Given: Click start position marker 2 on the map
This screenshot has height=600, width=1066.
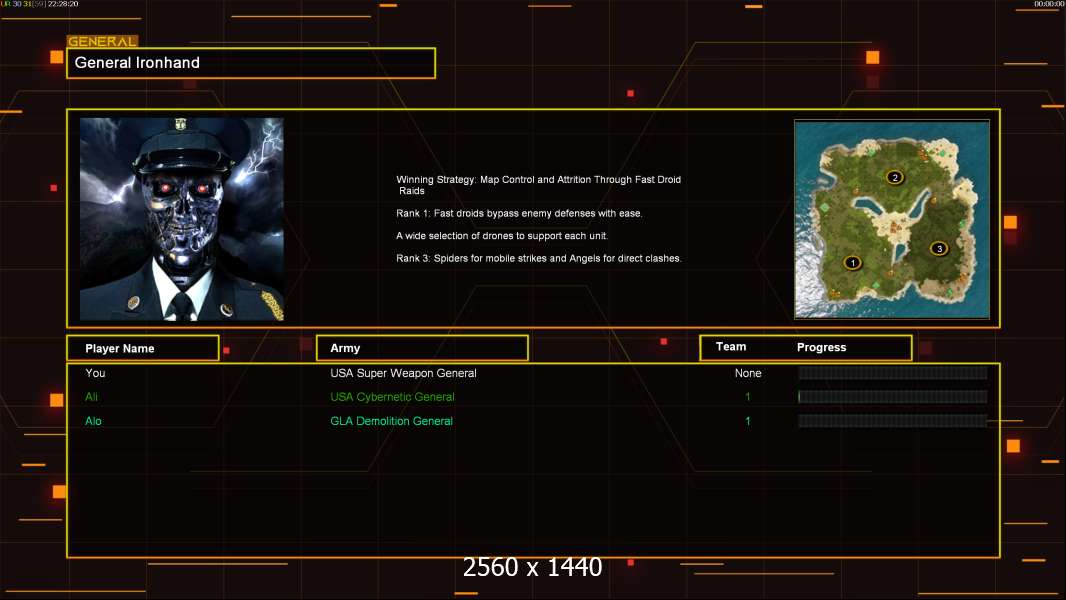Looking at the screenshot, I should click(x=895, y=177).
